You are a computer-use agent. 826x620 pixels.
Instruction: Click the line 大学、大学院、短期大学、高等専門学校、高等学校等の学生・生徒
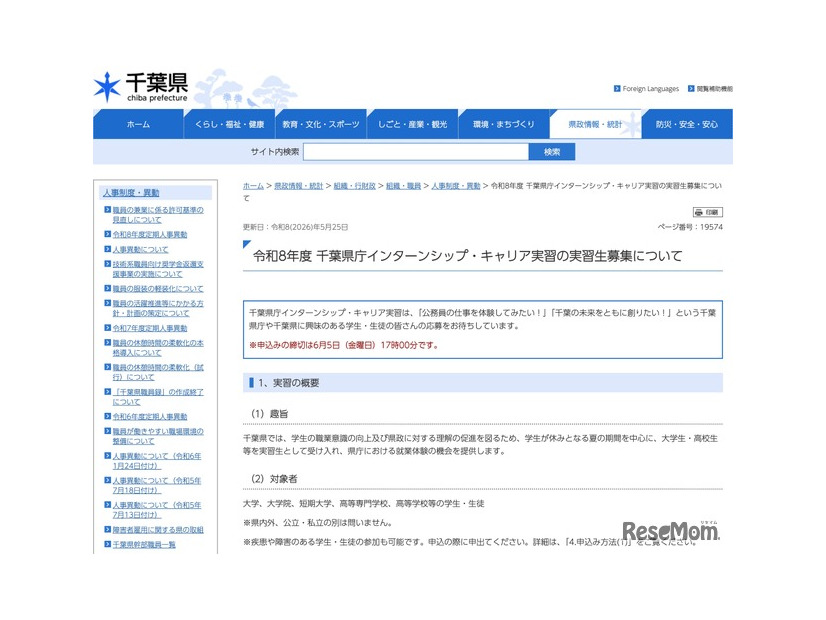pyautogui.click(x=363, y=504)
